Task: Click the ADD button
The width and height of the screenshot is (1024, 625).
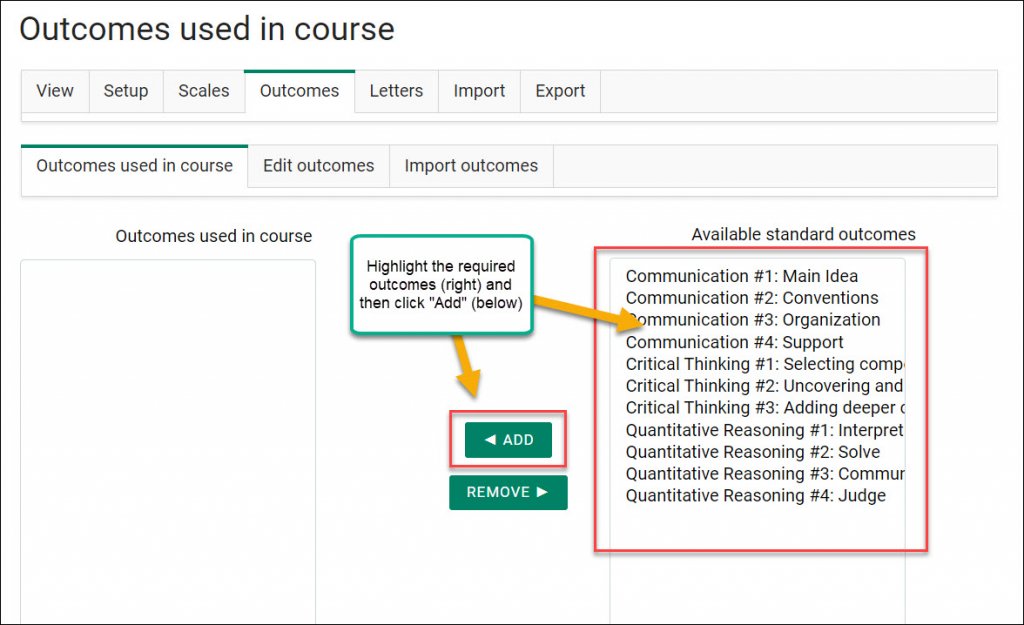Action: [508, 440]
